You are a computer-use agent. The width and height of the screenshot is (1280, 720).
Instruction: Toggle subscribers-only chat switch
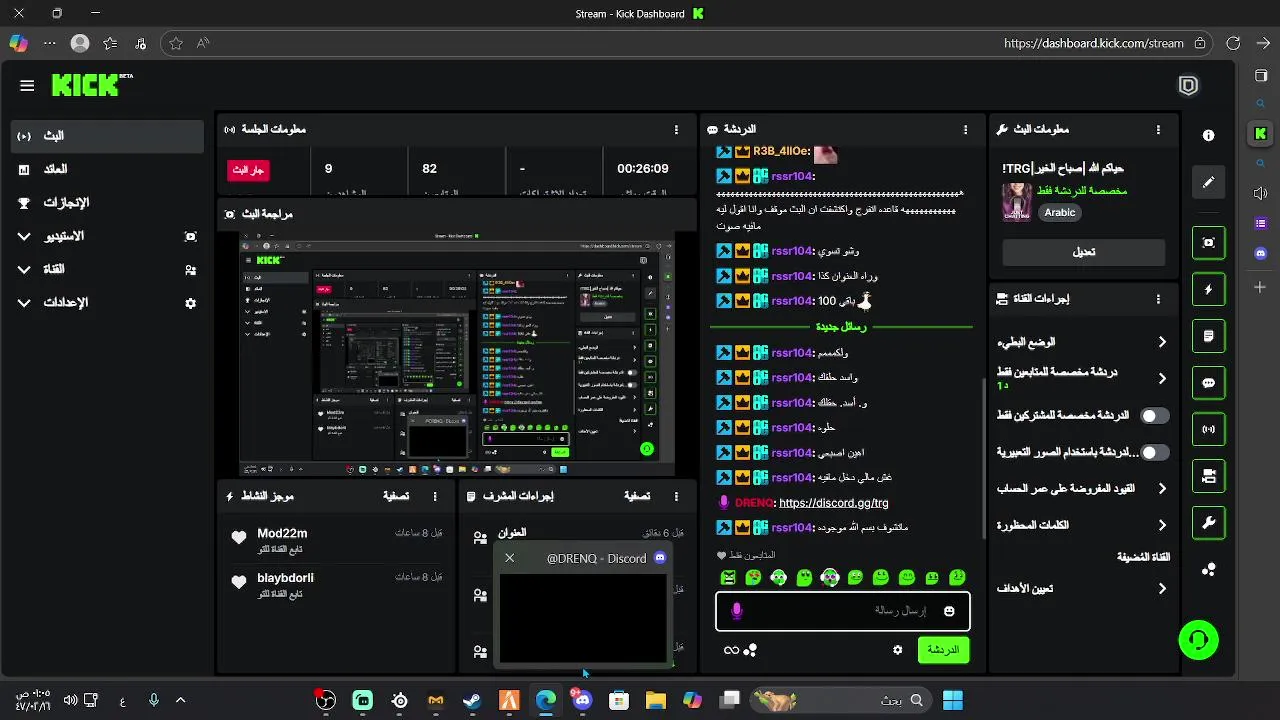pos(1155,415)
